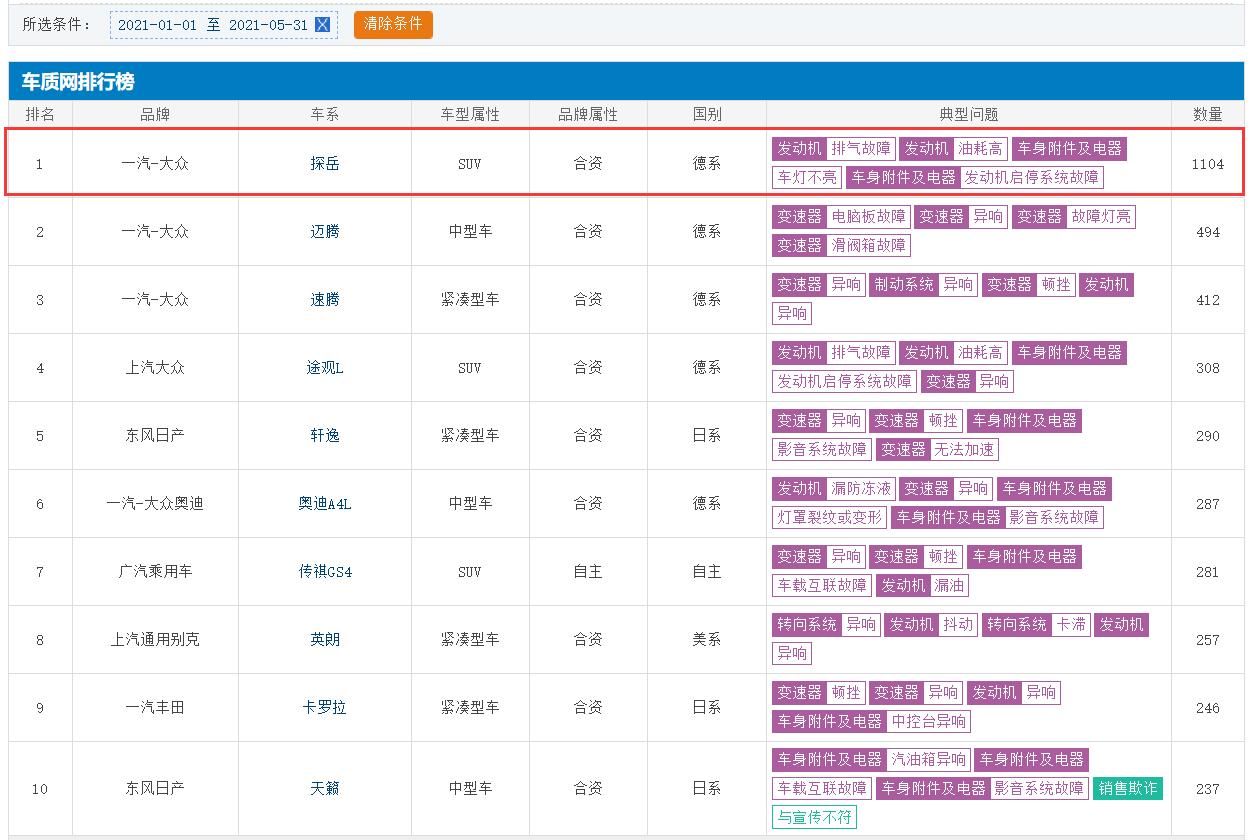
Task: Click 油耗高 tag in the 途观L row
Action: 980,353
